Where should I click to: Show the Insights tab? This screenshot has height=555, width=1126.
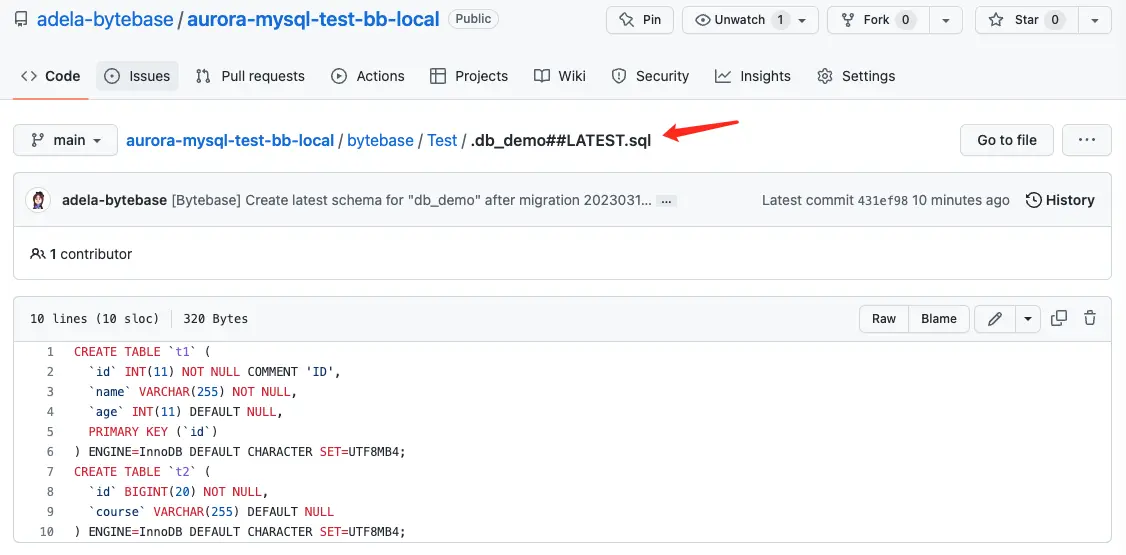click(x=753, y=76)
